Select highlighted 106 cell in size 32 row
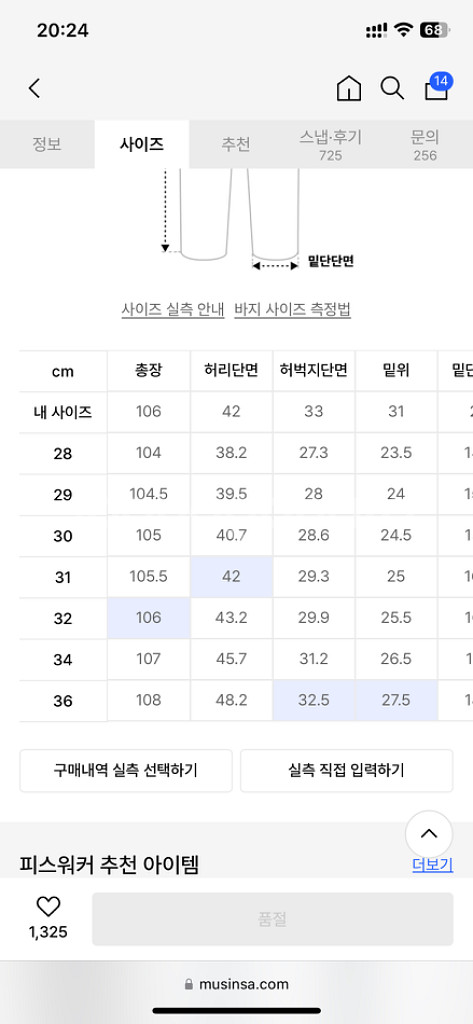473x1024 pixels. coord(149,618)
